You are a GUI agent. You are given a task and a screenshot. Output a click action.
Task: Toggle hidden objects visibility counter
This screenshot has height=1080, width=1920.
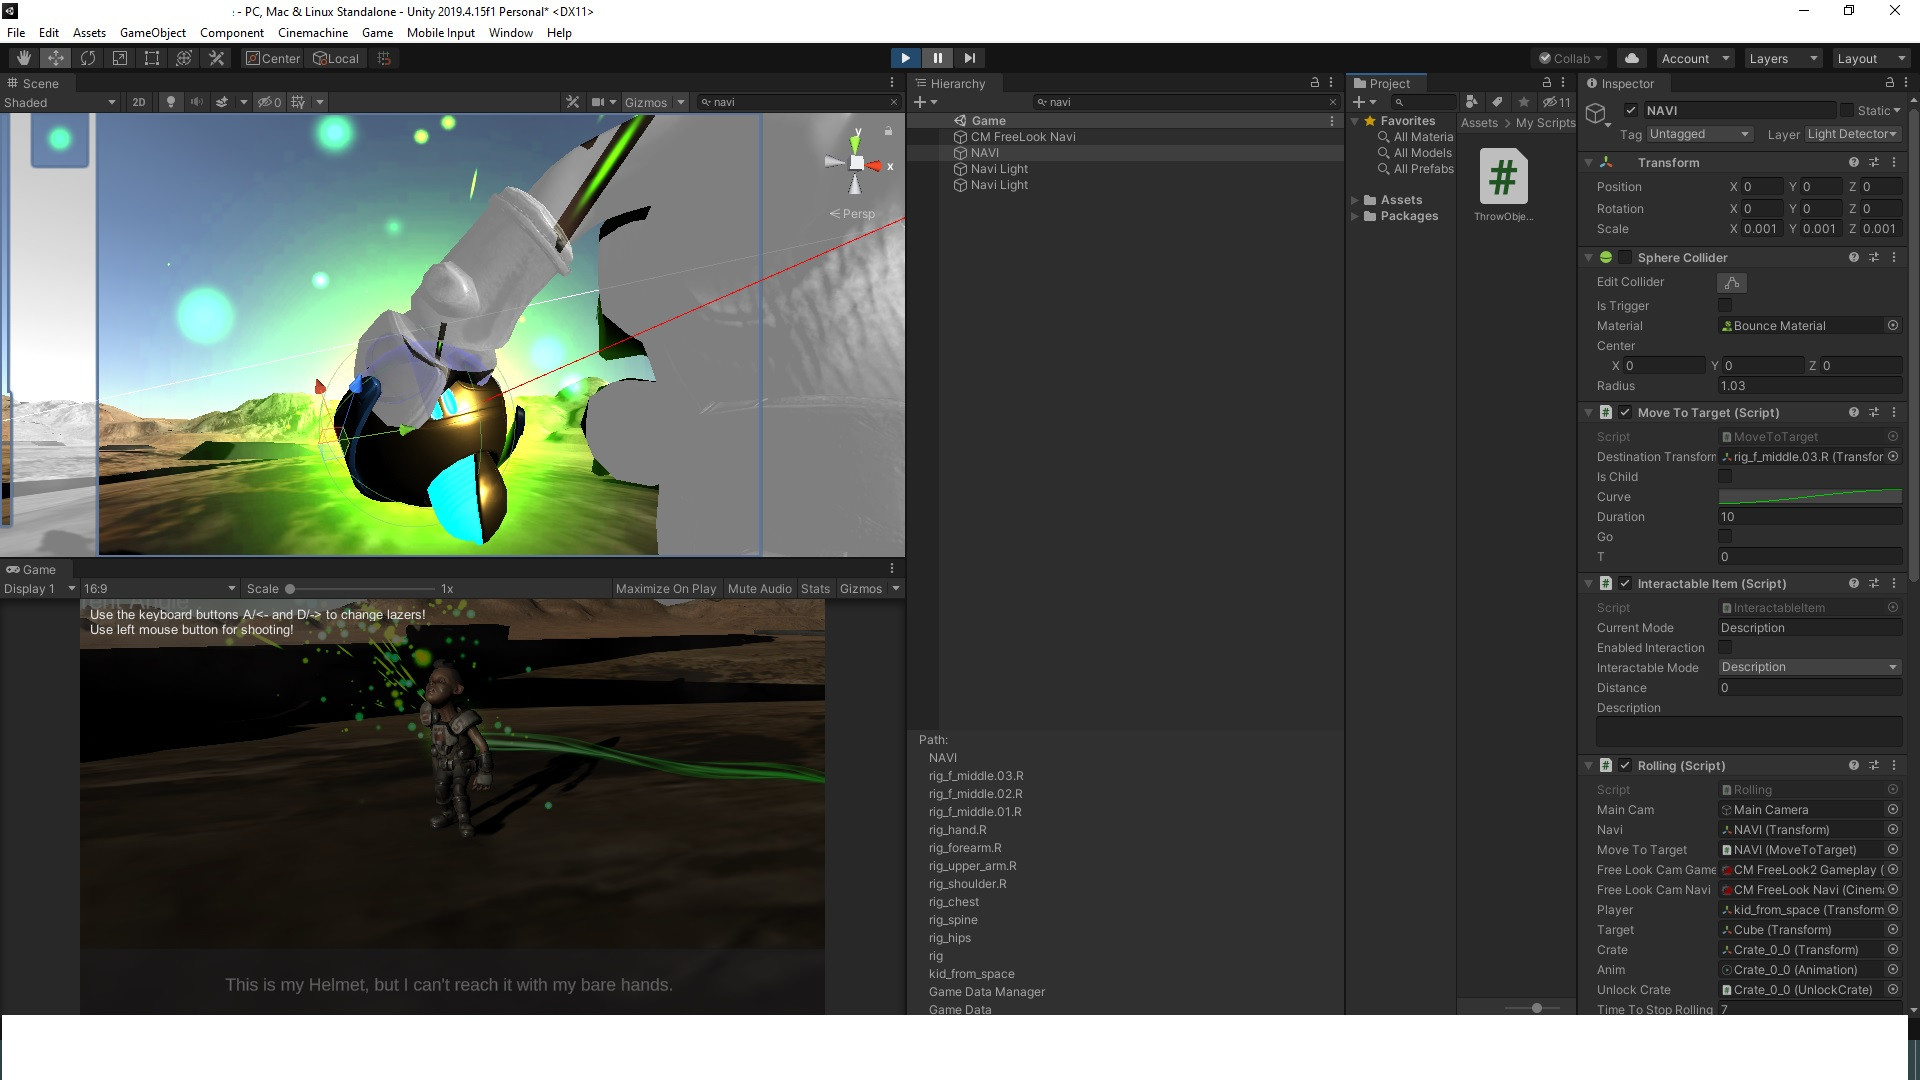[x=269, y=102]
